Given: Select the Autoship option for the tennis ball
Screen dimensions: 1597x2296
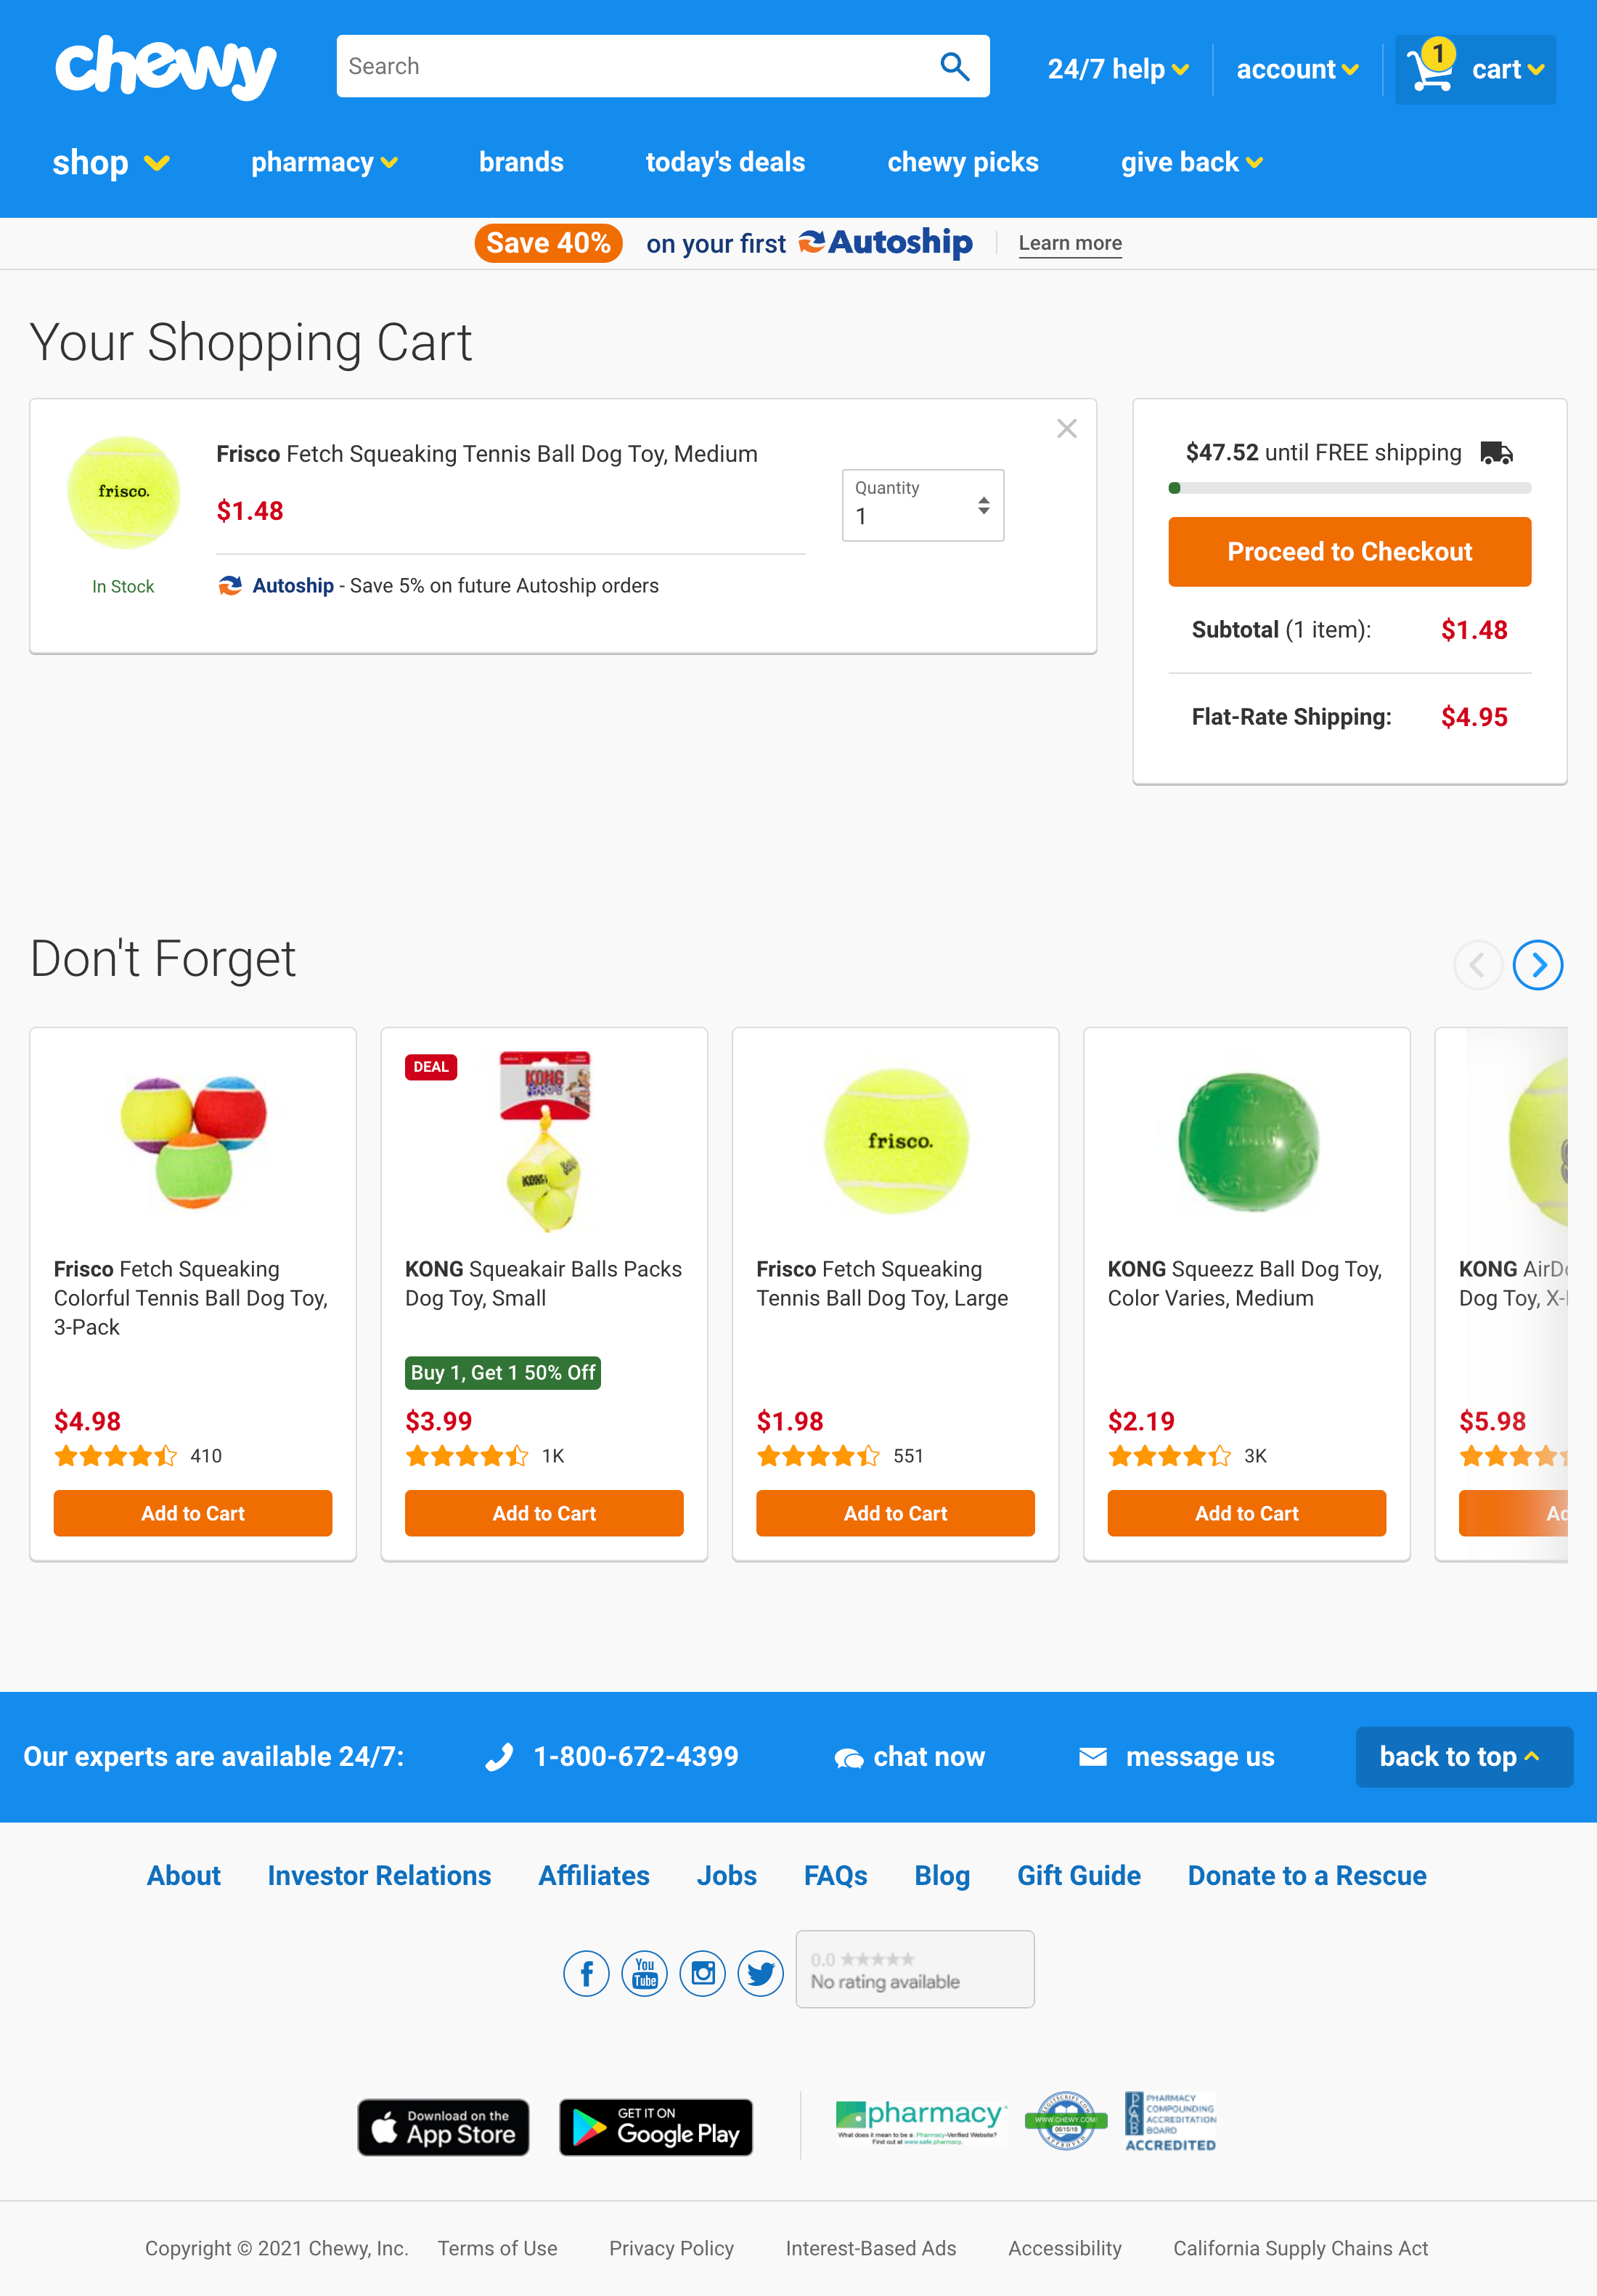Looking at the screenshot, I should click(x=292, y=585).
